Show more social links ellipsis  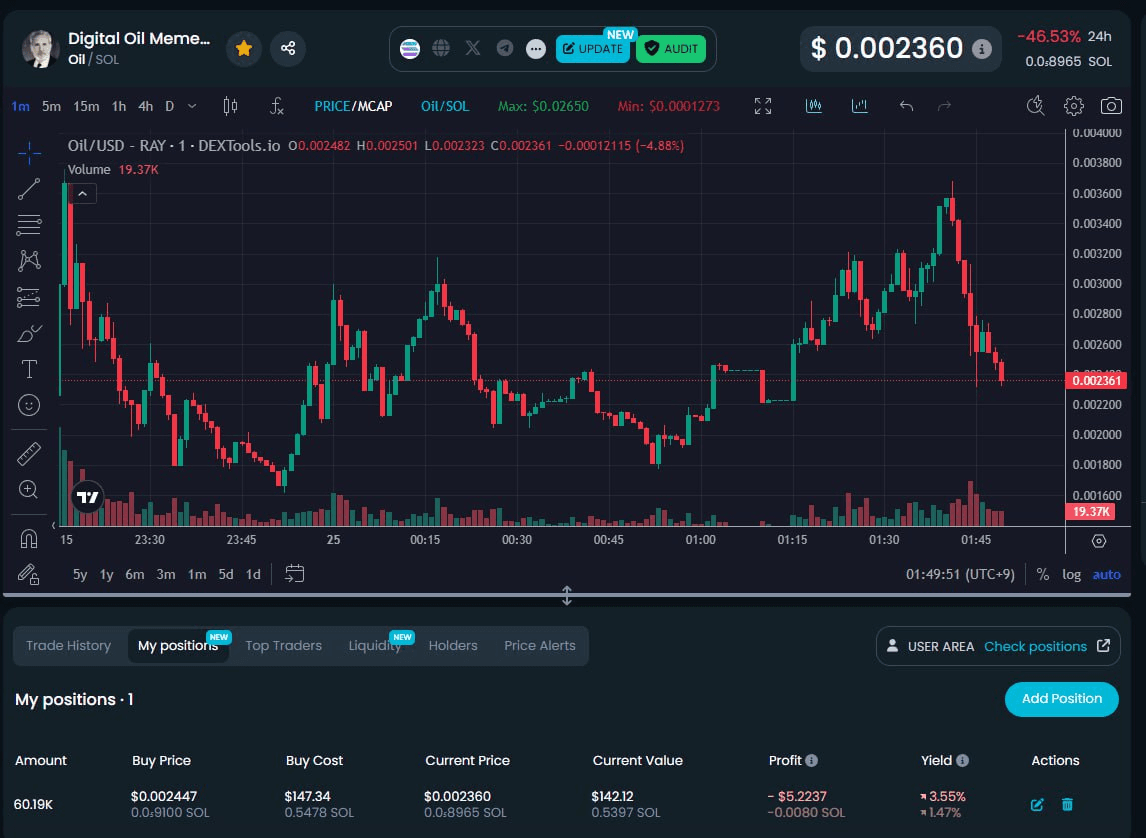click(x=536, y=49)
